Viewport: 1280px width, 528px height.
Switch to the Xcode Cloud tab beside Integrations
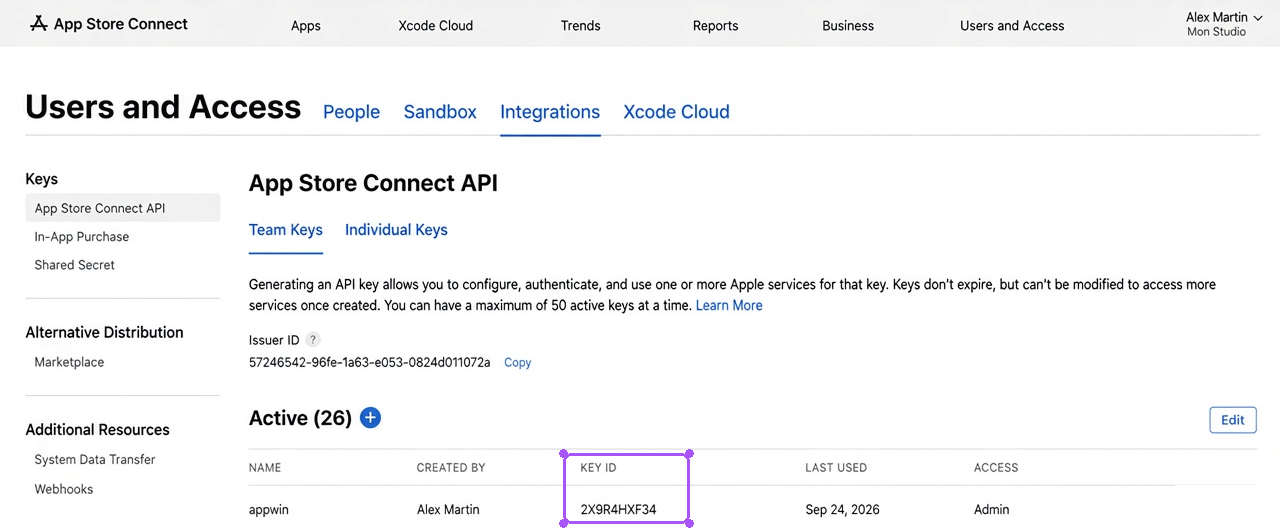[x=676, y=112]
